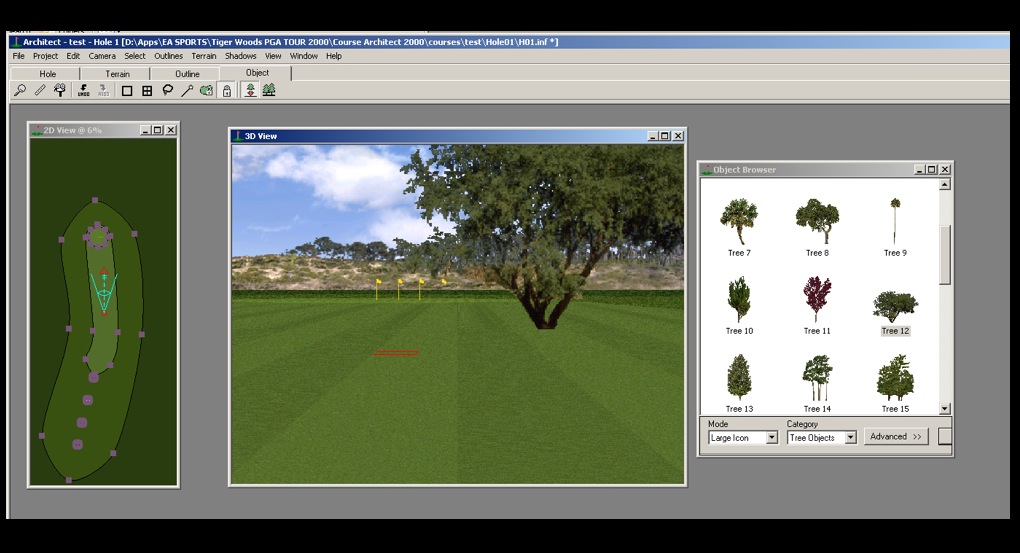The image size is (1020, 553).
Task: Click the Object Browser scrollbar thumb
Action: coord(945,254)
